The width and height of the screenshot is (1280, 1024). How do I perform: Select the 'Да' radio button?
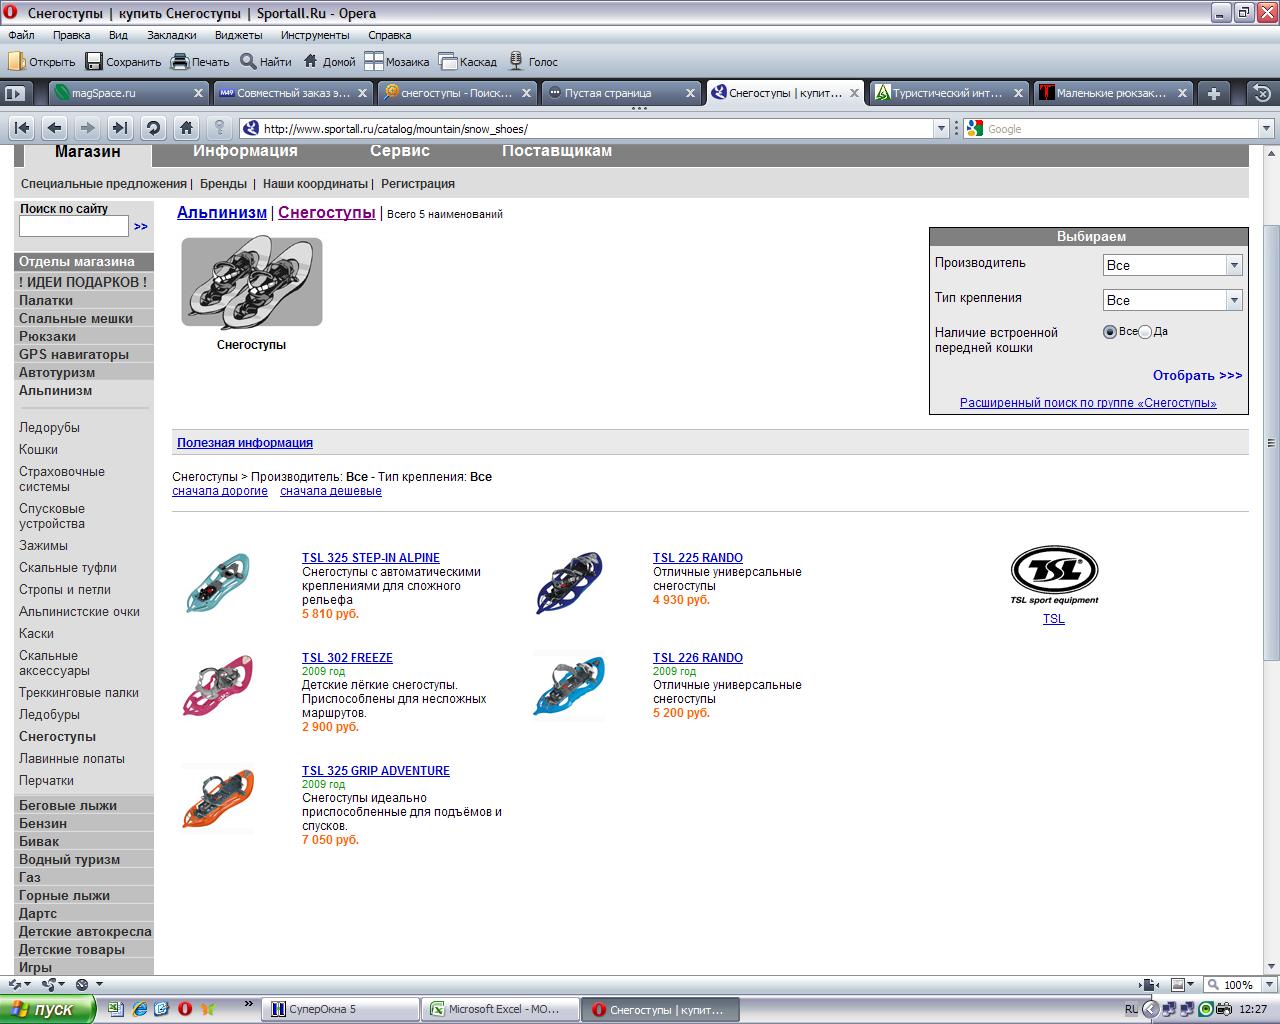coord(1145,332)
